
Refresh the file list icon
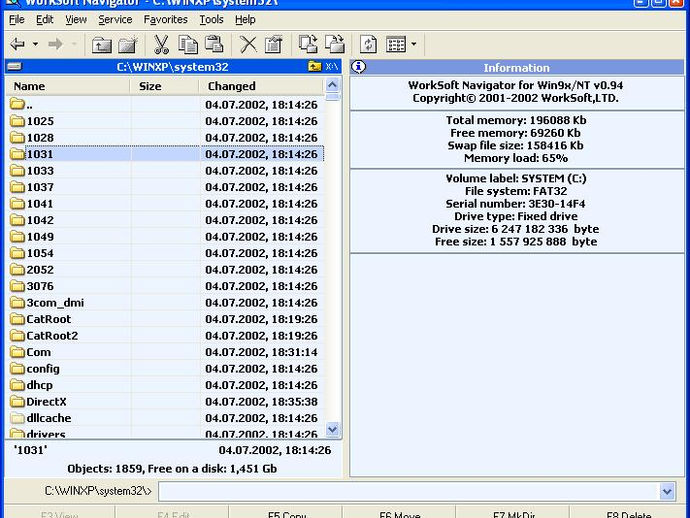(368, 44)
